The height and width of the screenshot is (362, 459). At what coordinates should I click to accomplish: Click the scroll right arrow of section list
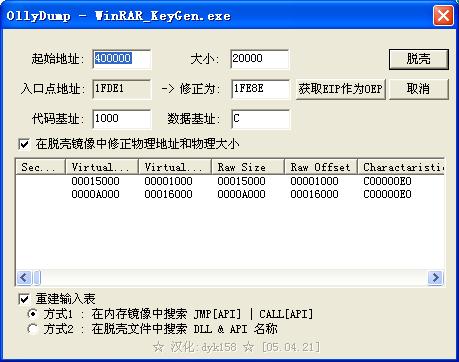(436, 277)
